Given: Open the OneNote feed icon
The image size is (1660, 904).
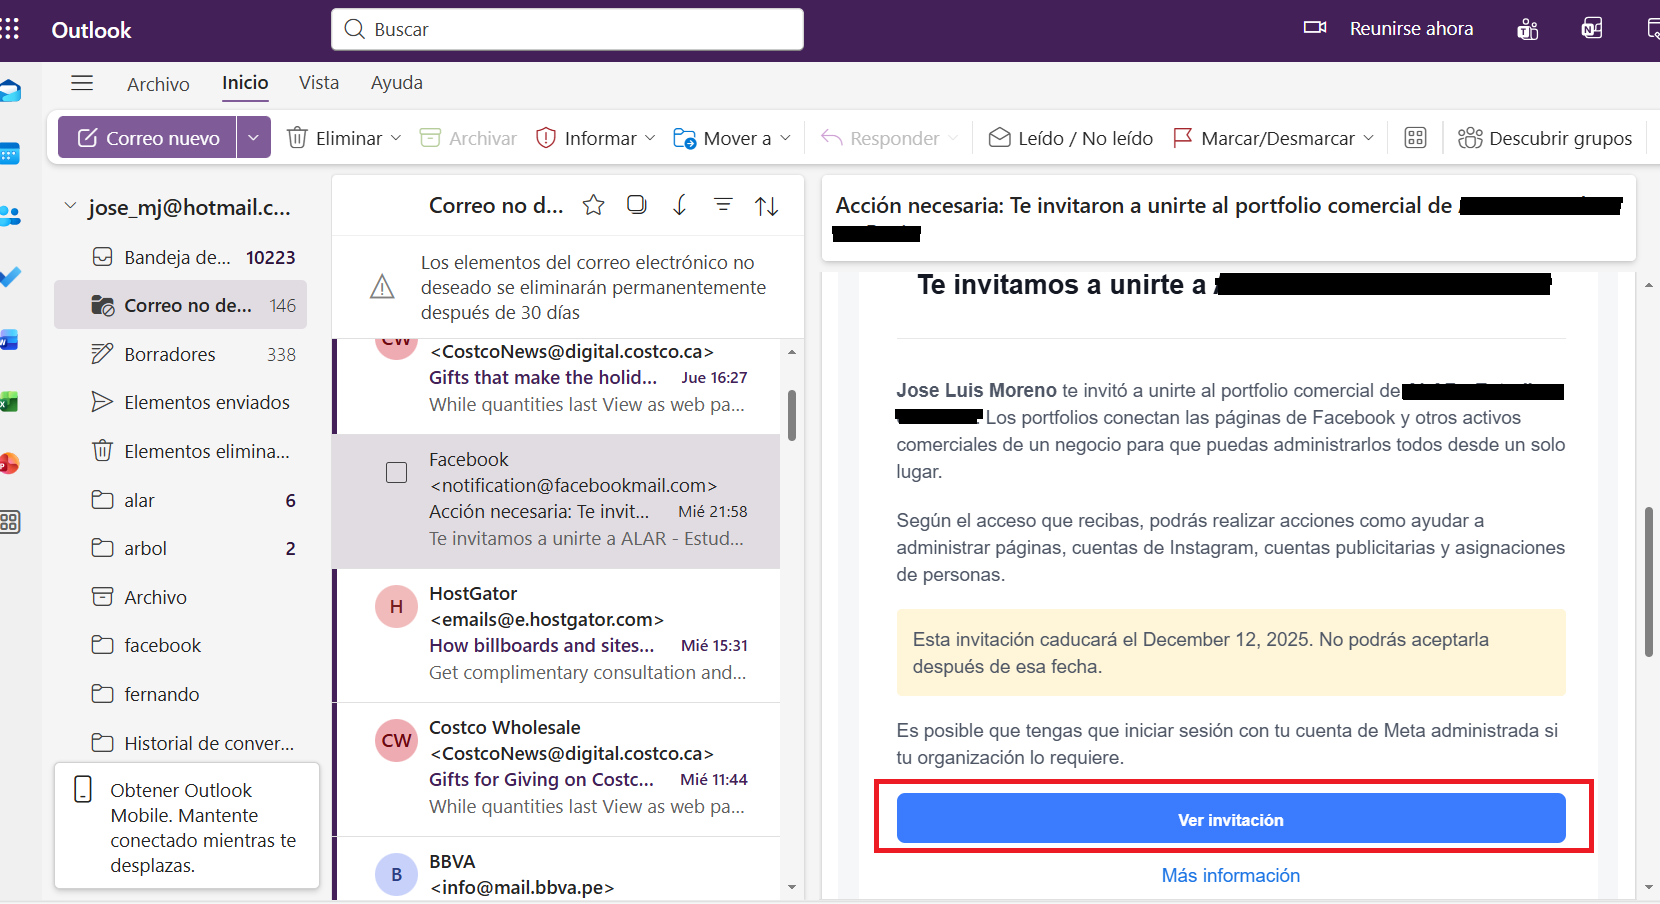Looking at the screenshot, I should point(1591,29).
